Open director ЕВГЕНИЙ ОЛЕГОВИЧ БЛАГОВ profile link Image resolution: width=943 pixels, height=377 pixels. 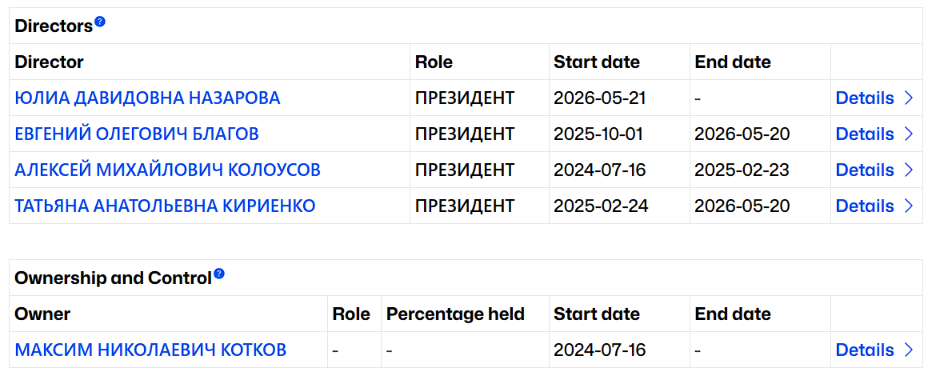point(137,134)
